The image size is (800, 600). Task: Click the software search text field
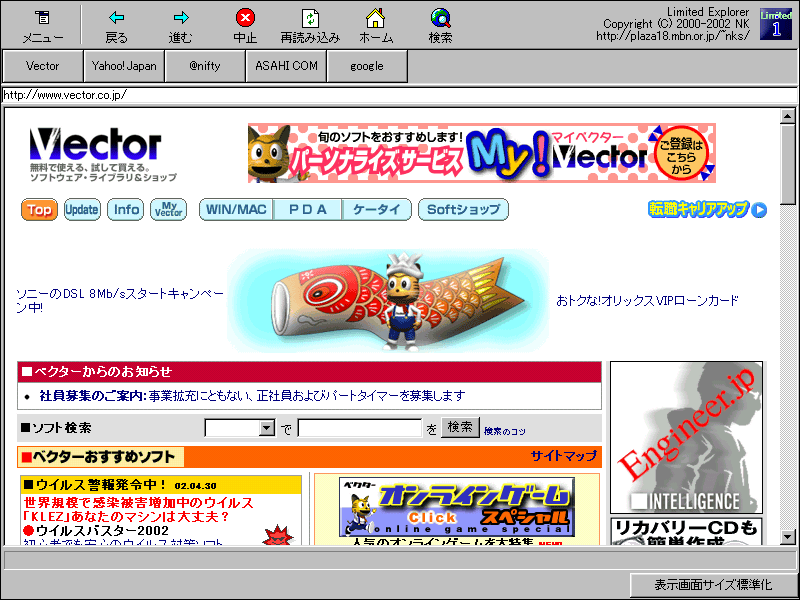click(x=360, y=428)
